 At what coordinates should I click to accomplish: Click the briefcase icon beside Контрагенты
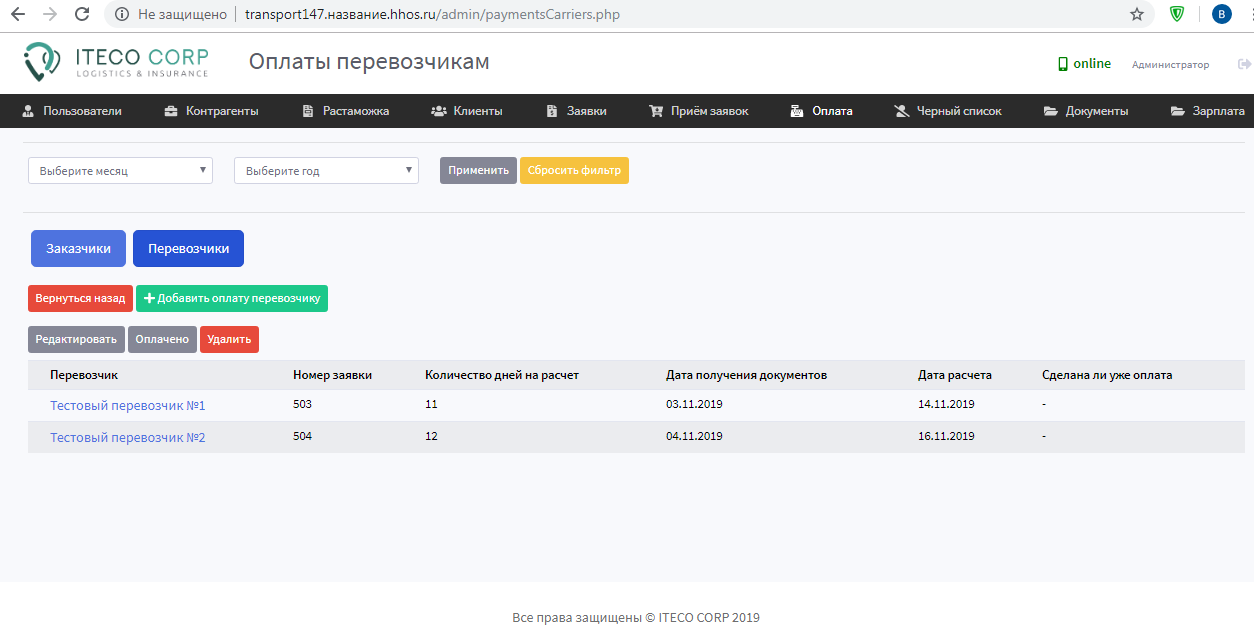pyautogui.click(x=171, y=111)
